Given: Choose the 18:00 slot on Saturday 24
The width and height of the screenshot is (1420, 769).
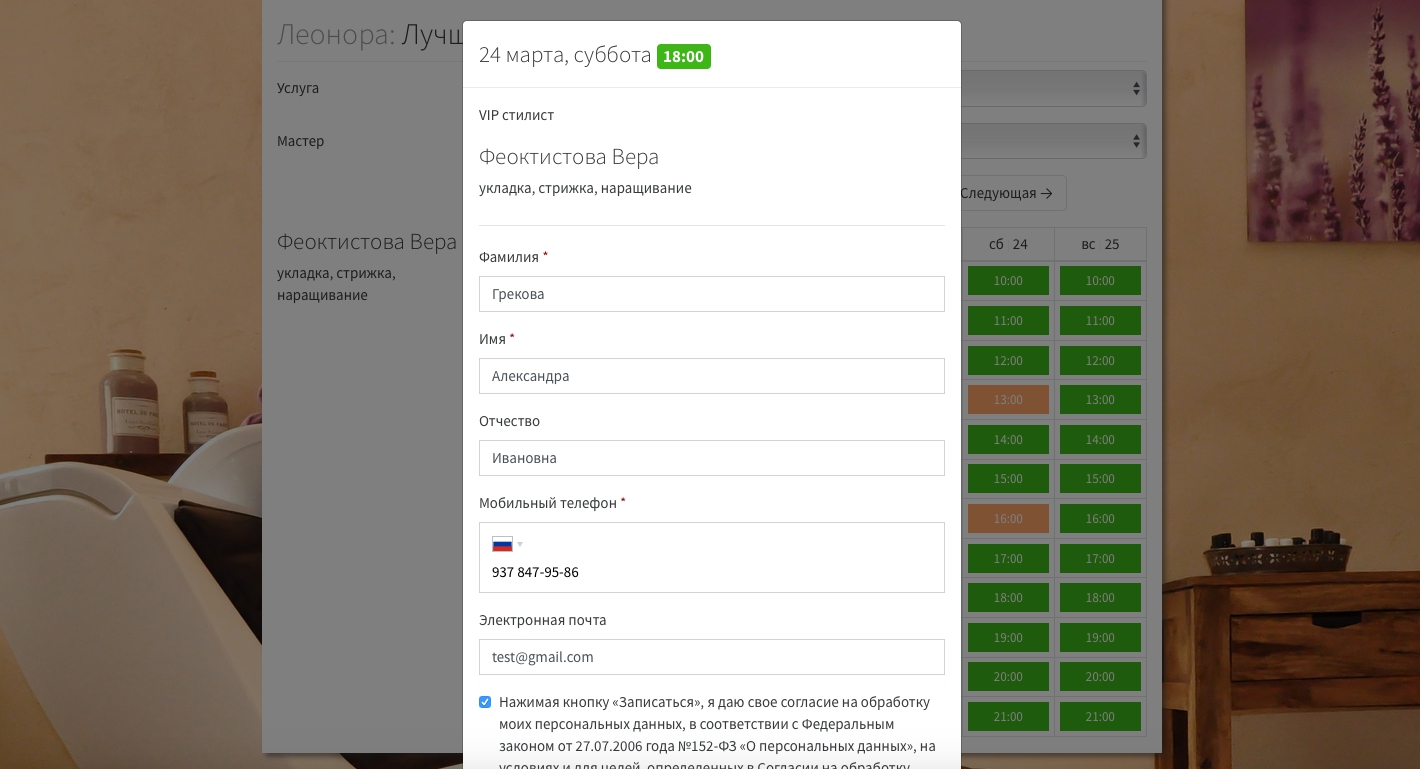Looking at the screenshot, I should 1008,598.
